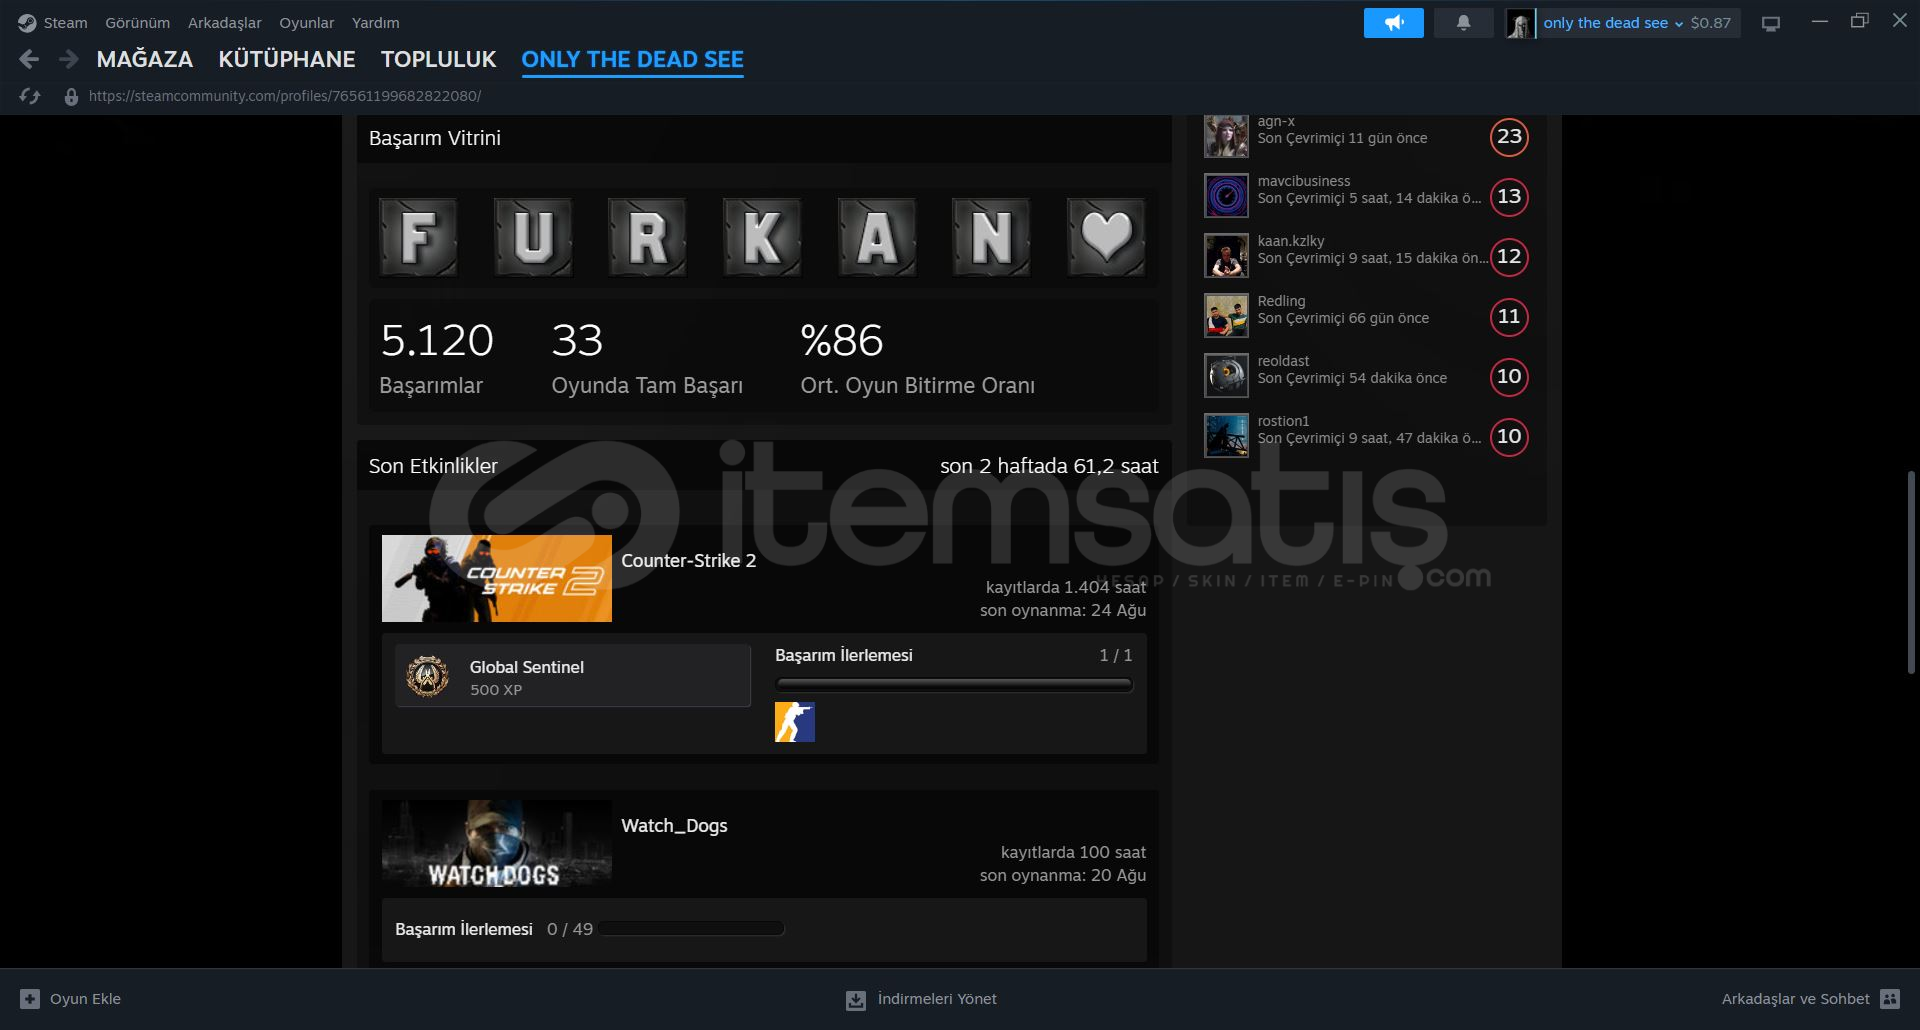This screenshot has width=1920, height=1030.
Task: Click rostion1 avatar image
Action: click(x=1226, y=436)
